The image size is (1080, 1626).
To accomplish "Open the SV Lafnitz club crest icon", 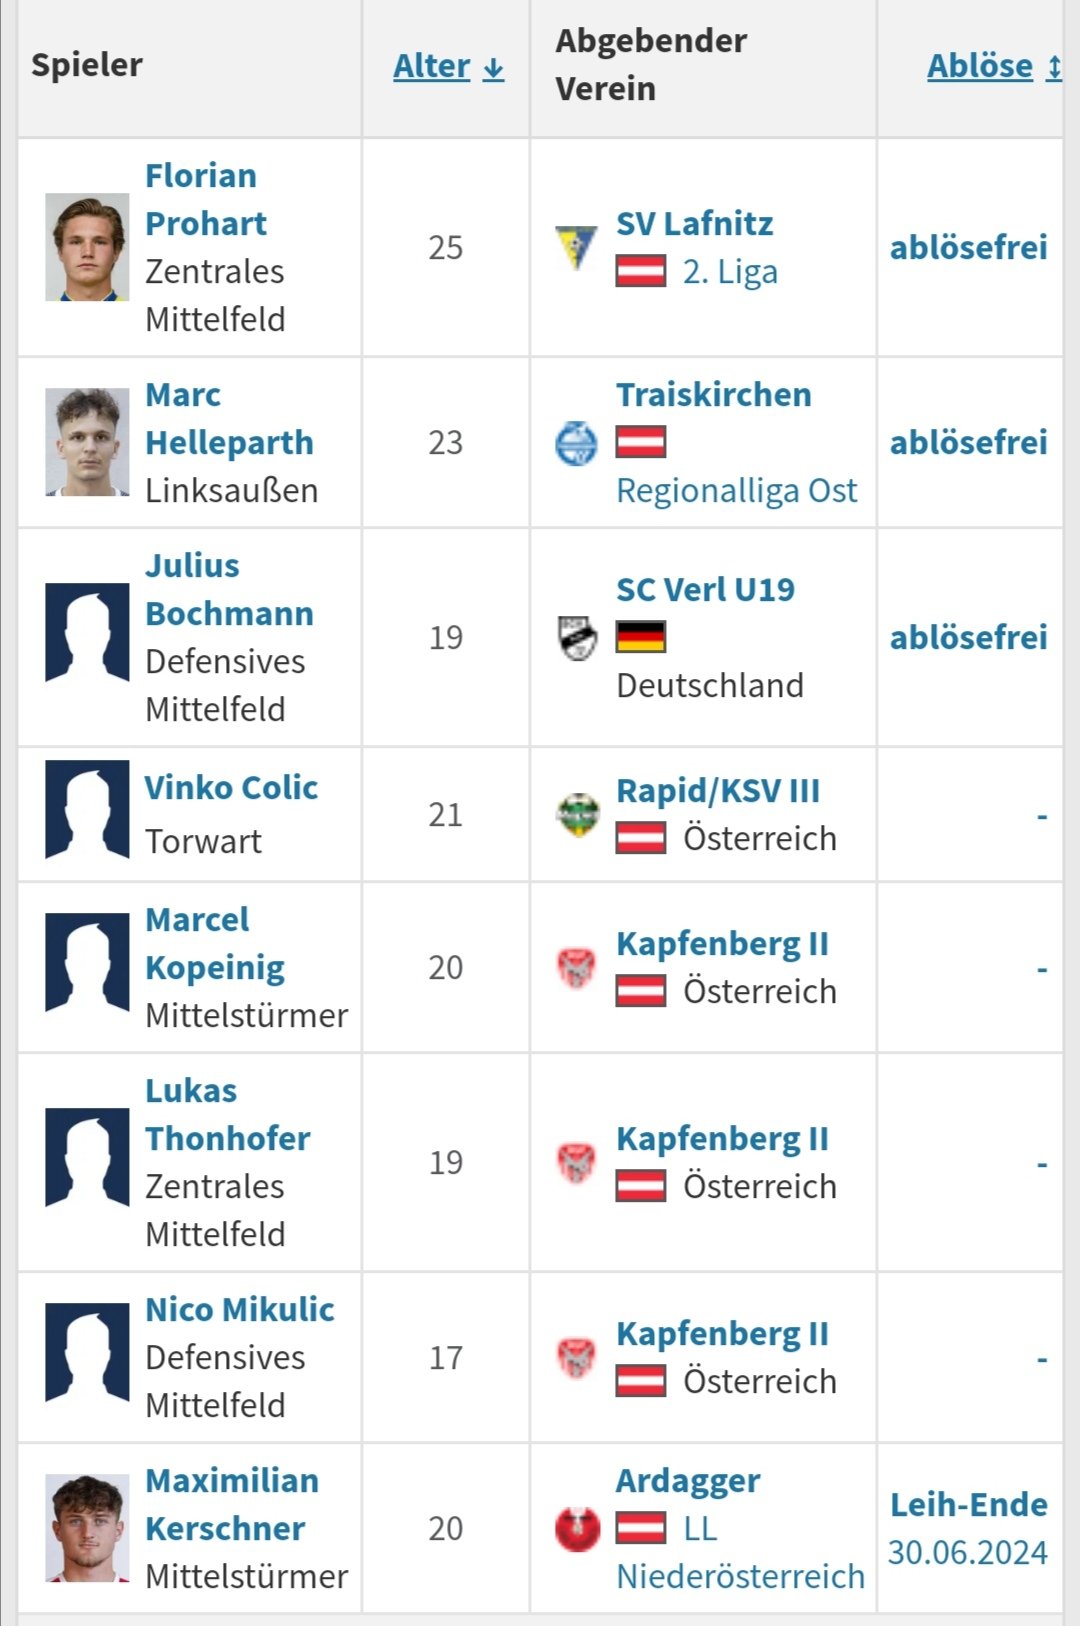I will click(576, 248).
